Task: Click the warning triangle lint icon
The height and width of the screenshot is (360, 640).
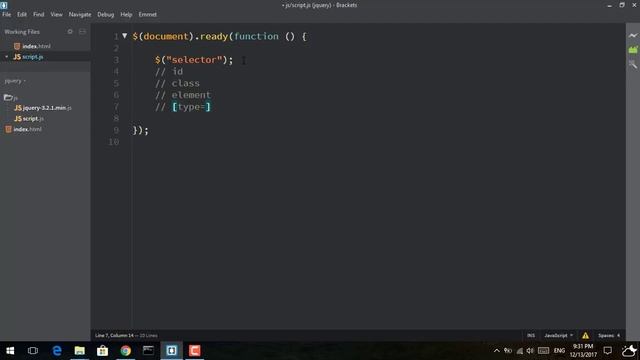Action: [585, 335]
